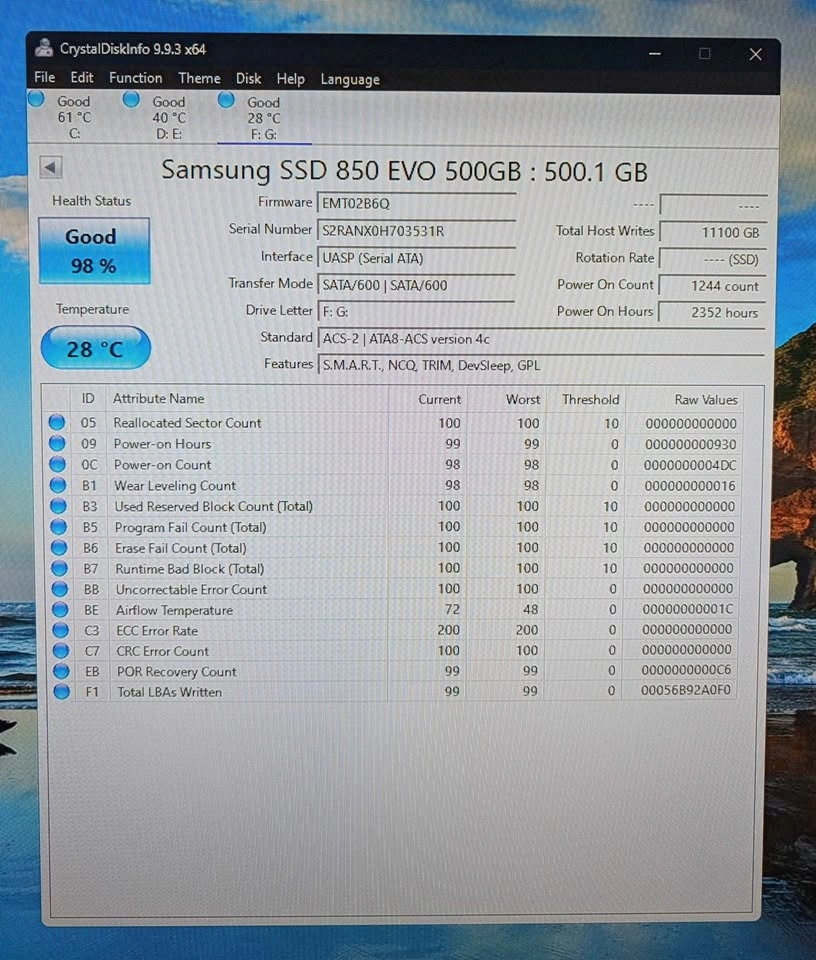Image resolution: width=816 pixels, height=960 pixels.
Task: Click status icon for Used Reserved Block Count
Action: pyautogui.click(x=58, y=506)
